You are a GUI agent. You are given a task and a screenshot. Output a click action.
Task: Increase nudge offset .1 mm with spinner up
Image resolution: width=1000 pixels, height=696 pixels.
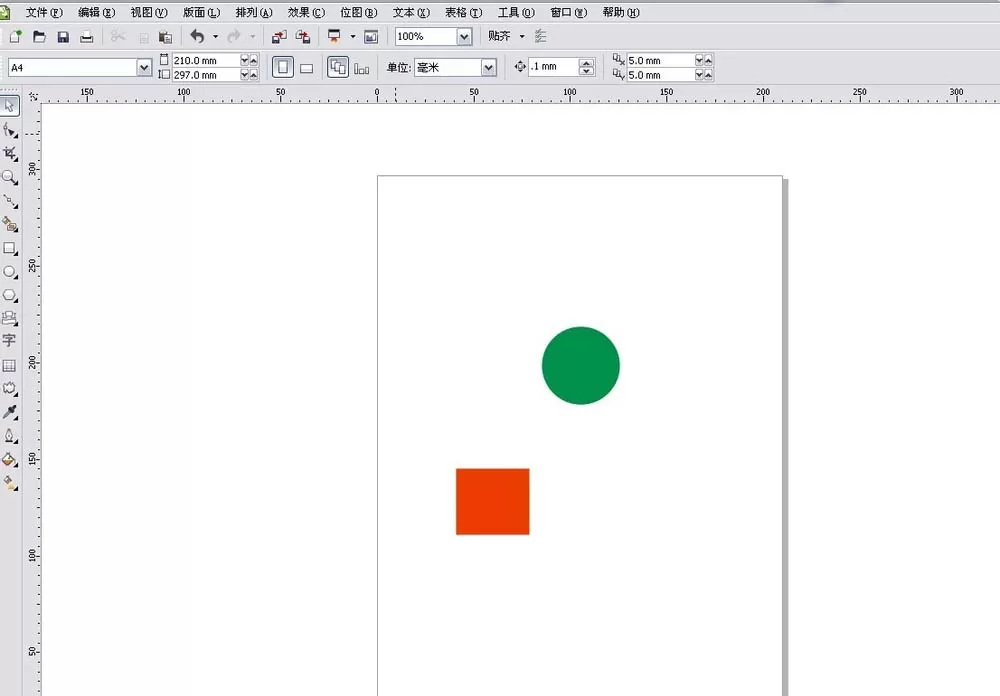coord(586,63)
